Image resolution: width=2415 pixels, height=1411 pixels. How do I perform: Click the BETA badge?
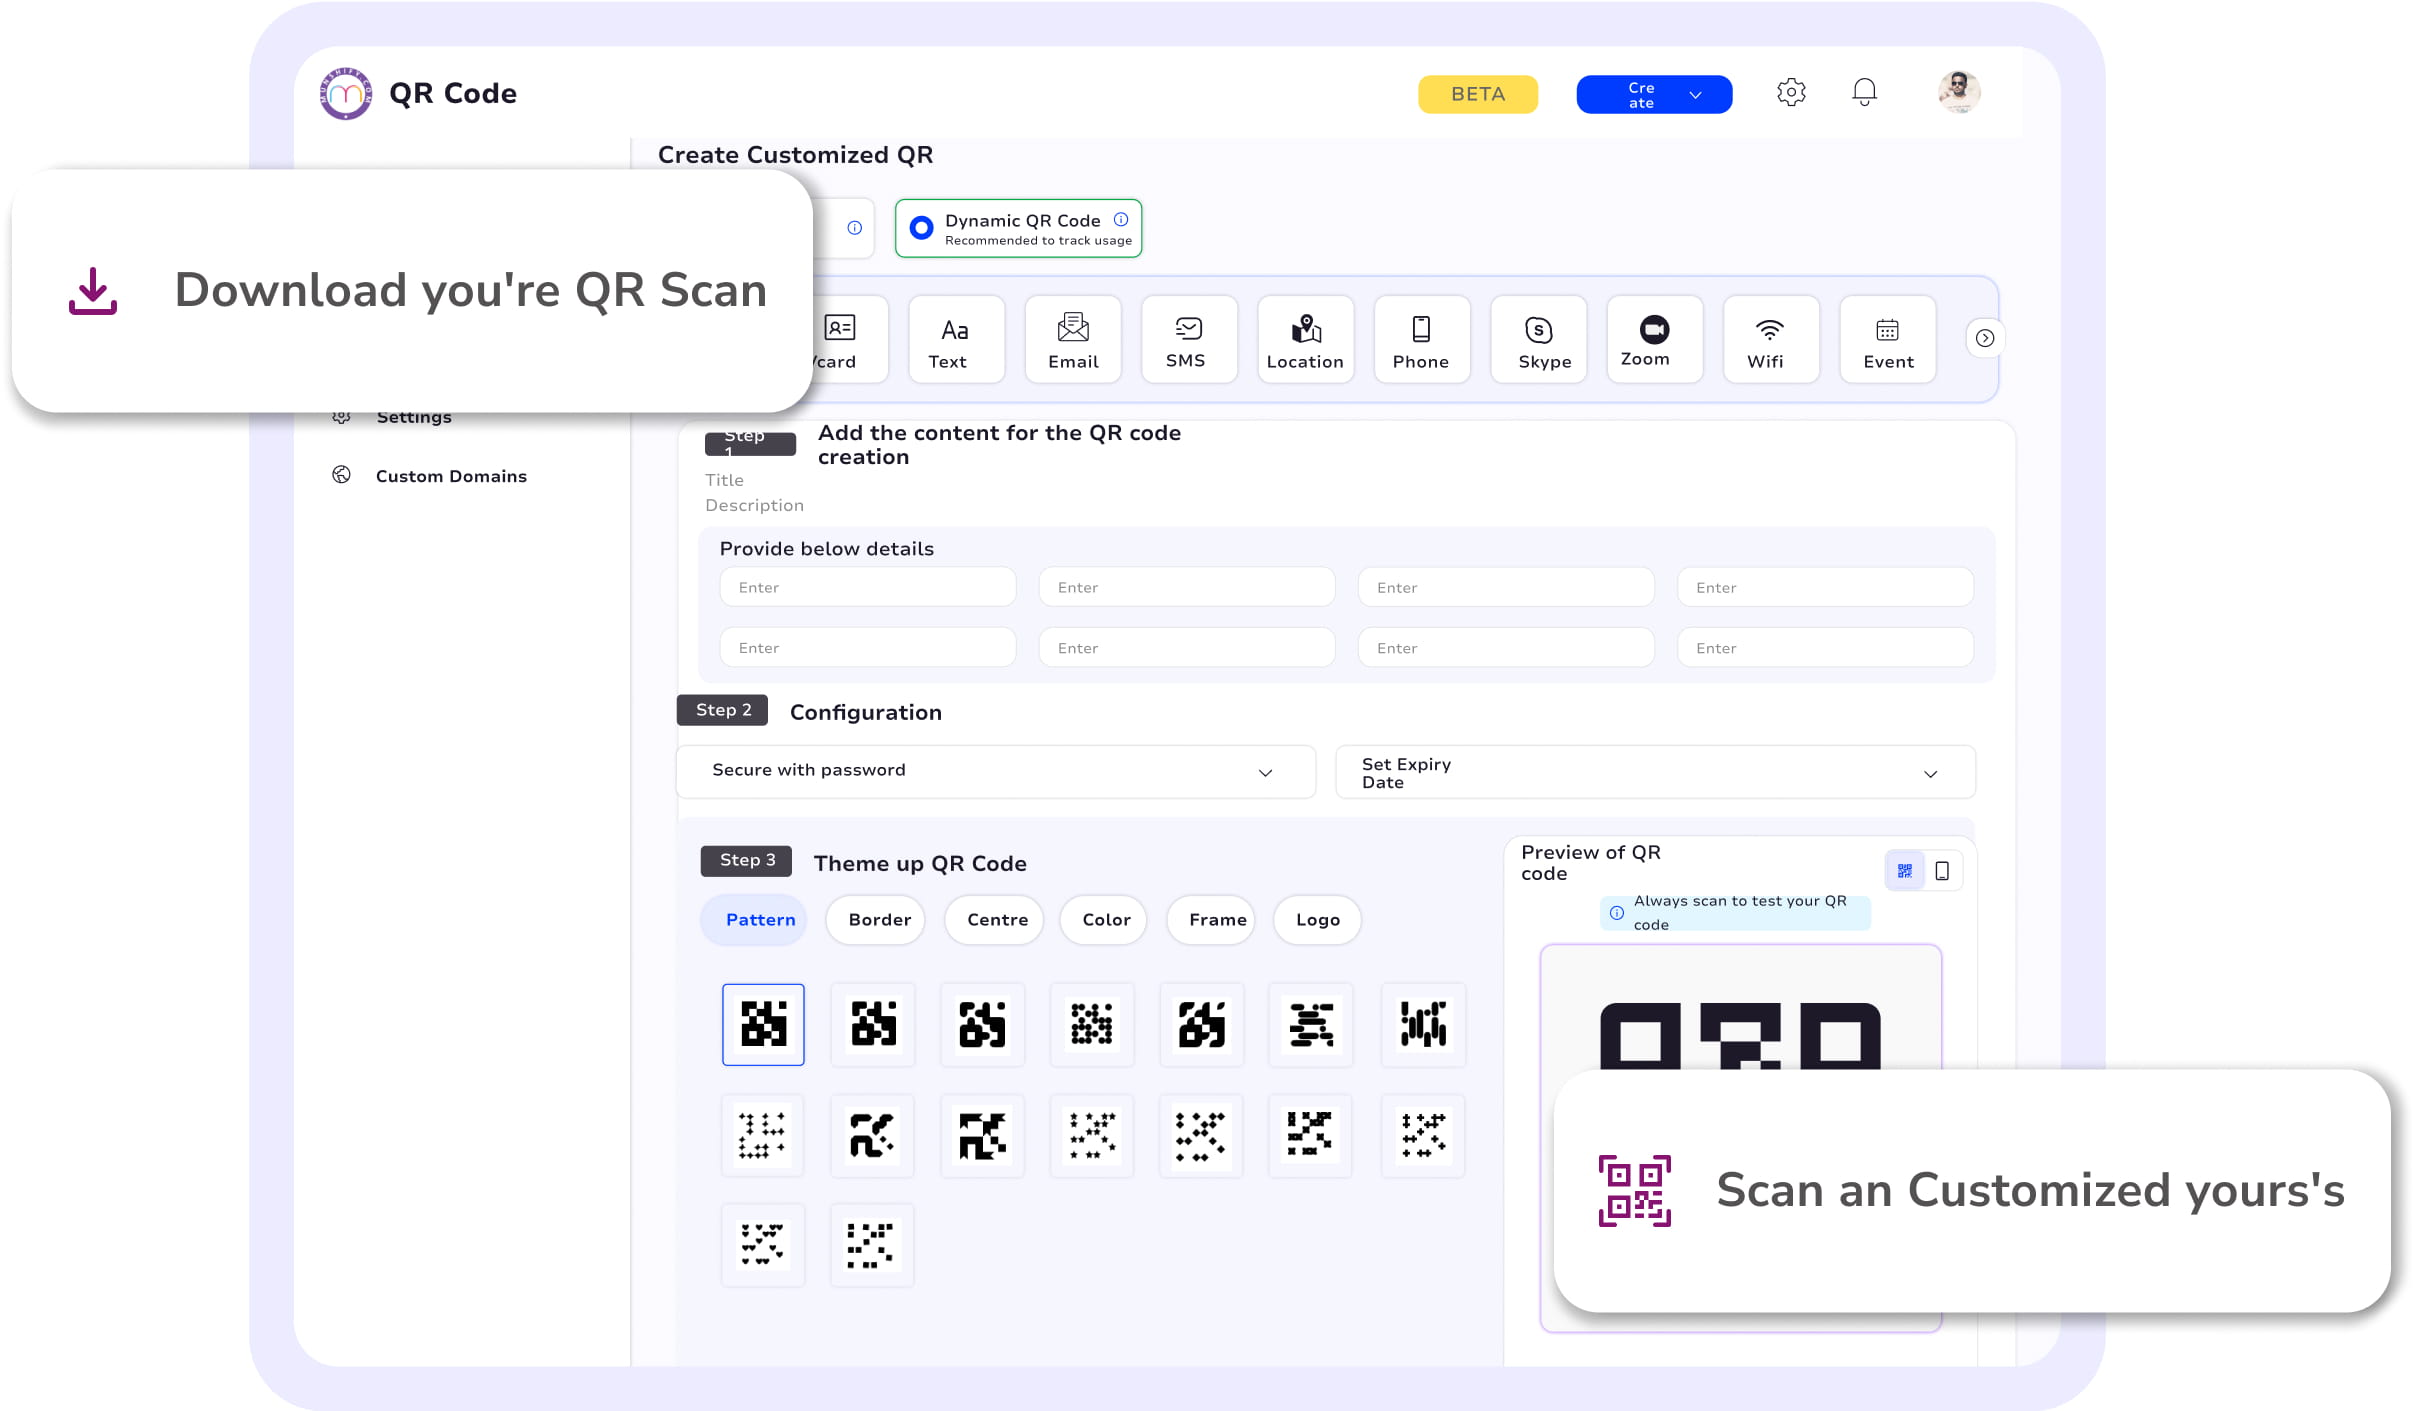(1477, 94)
